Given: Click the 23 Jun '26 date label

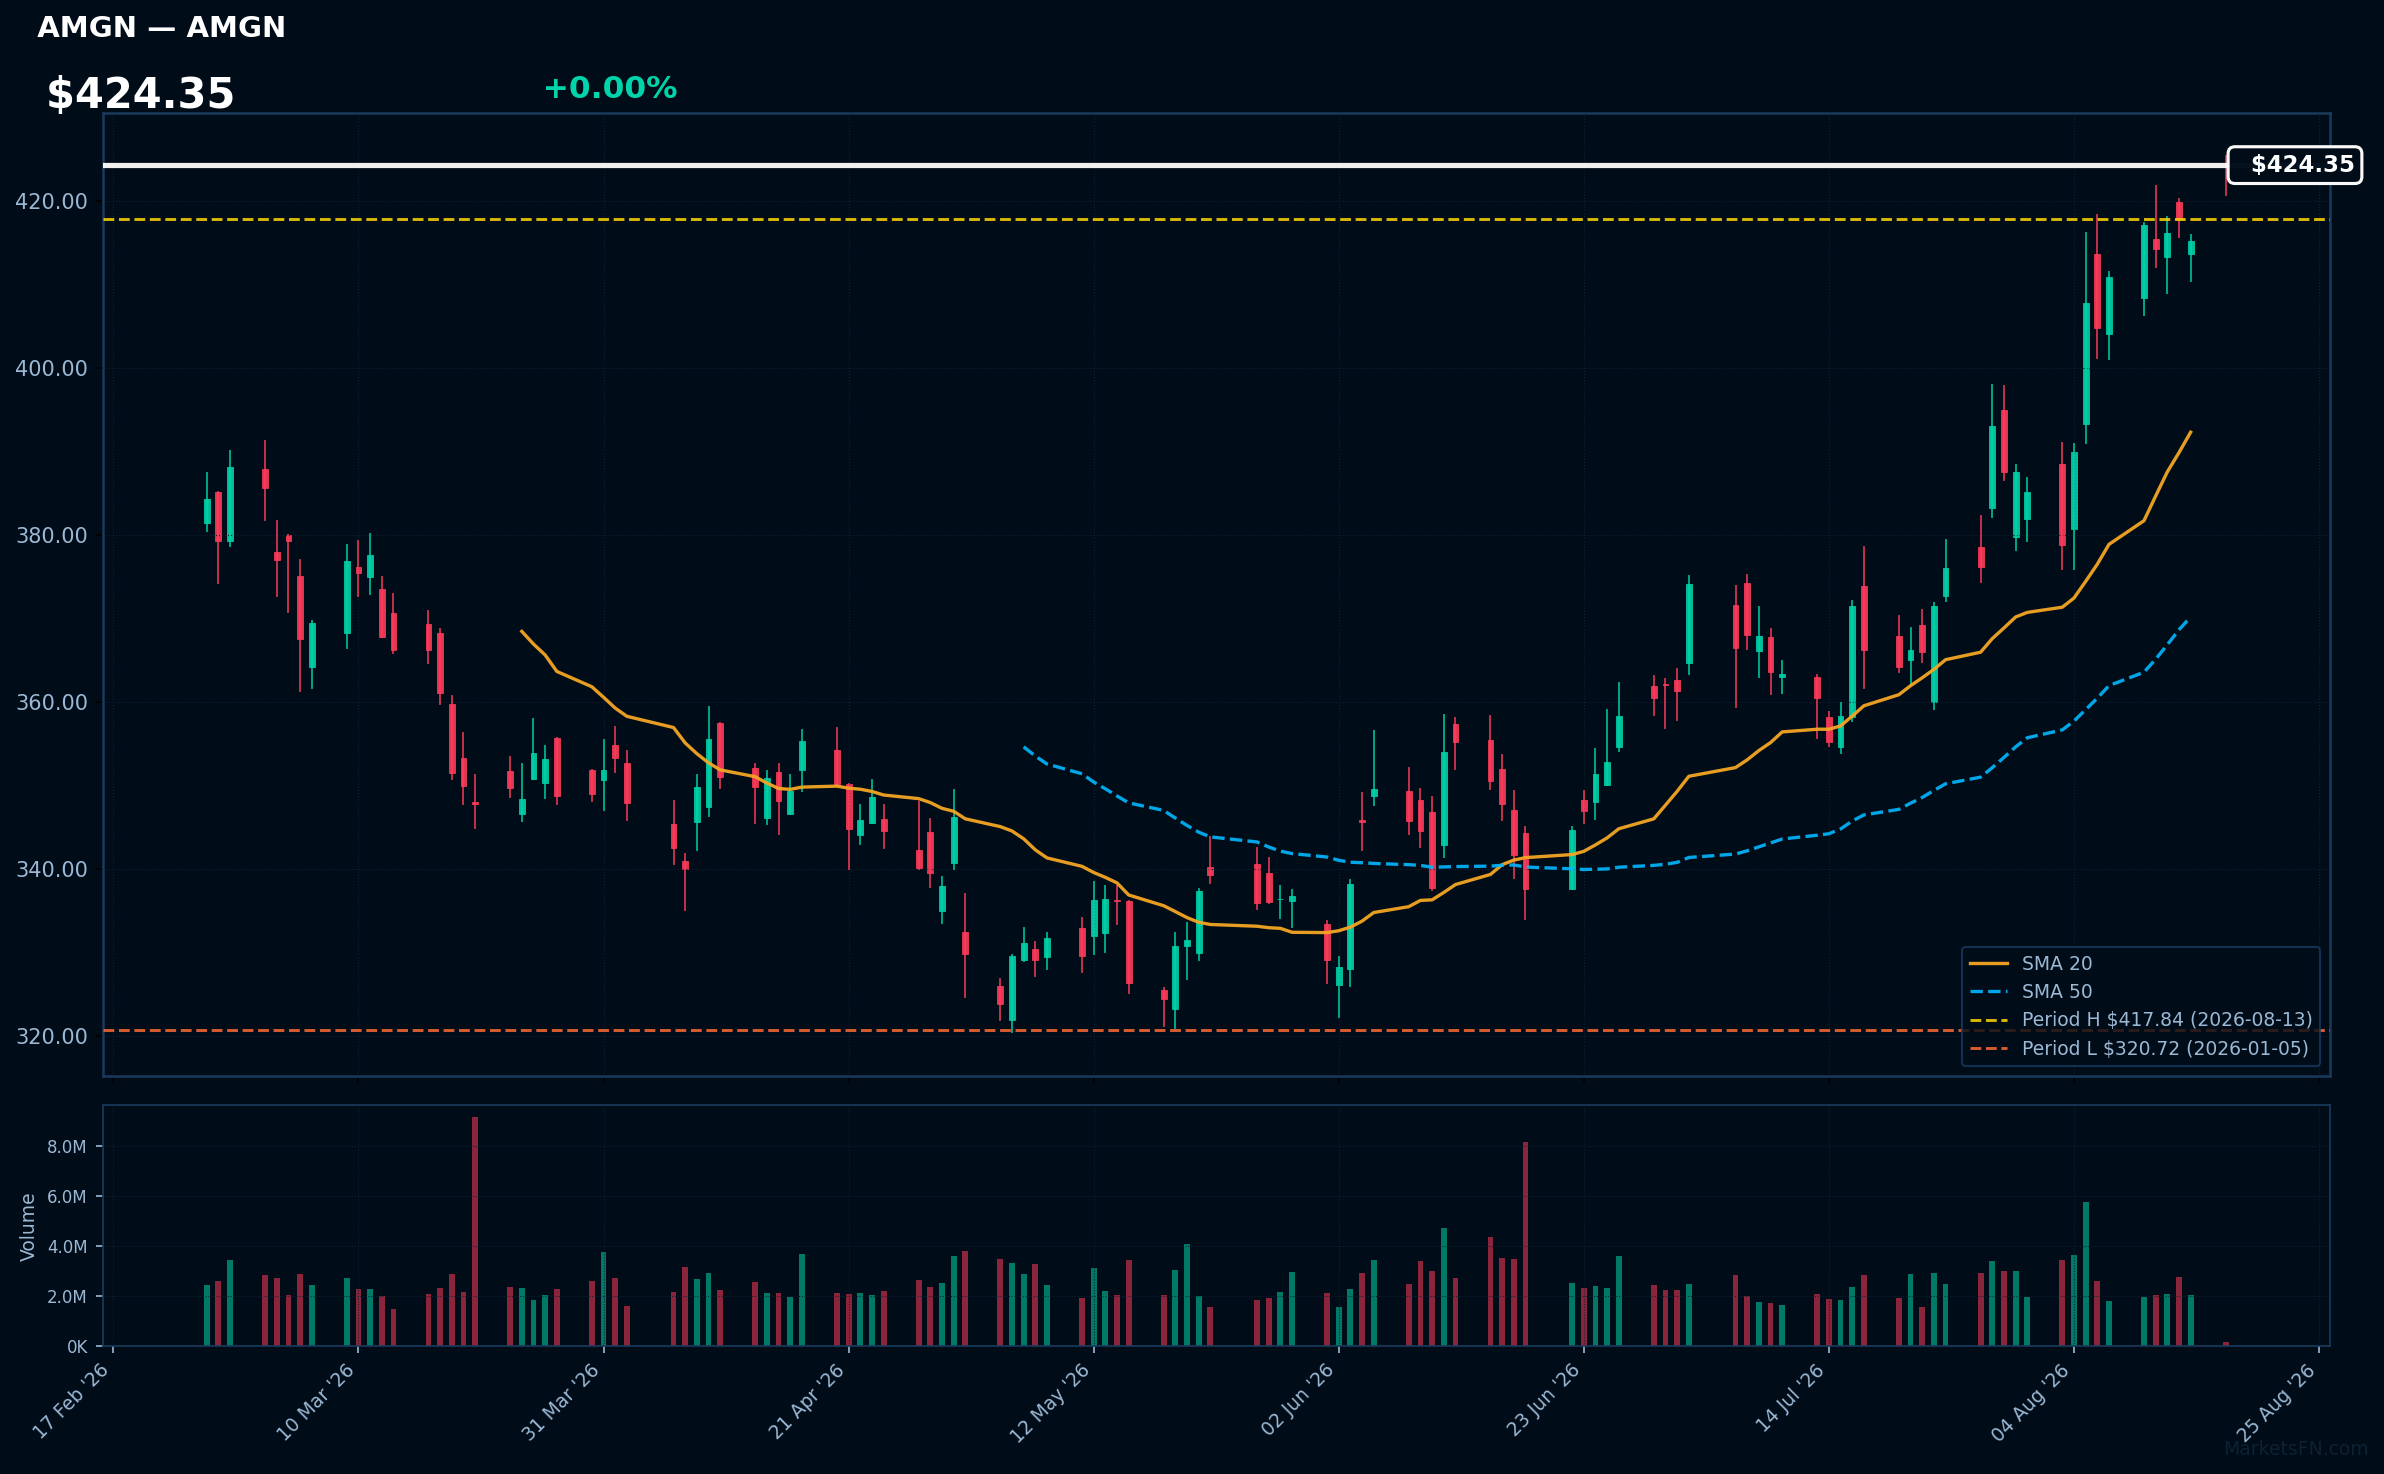Looking at the screenshot, I should coord(1542,1399).
